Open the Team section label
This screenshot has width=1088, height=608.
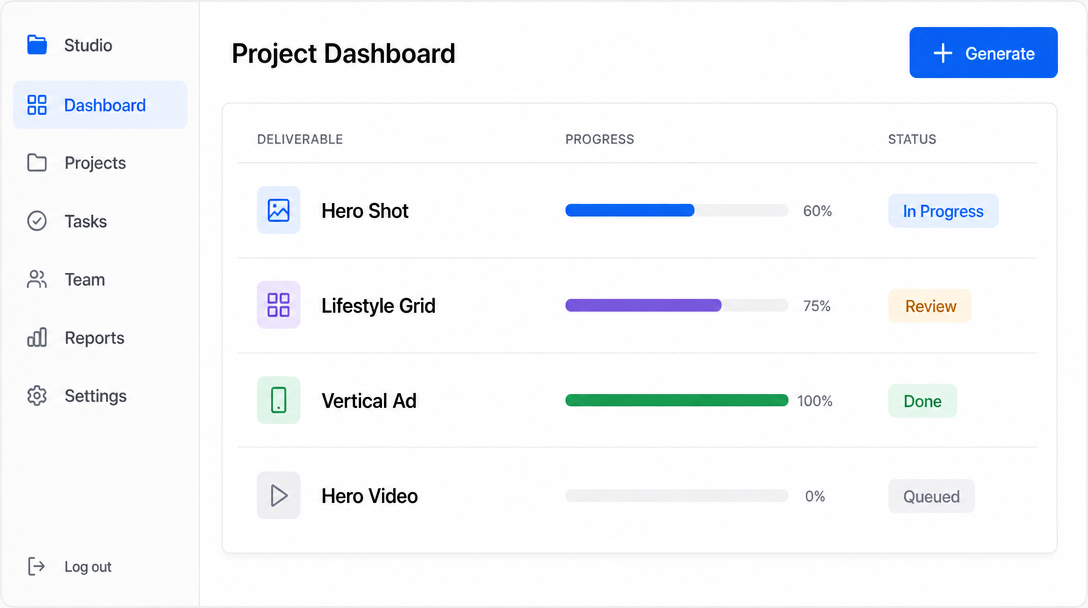85,280
